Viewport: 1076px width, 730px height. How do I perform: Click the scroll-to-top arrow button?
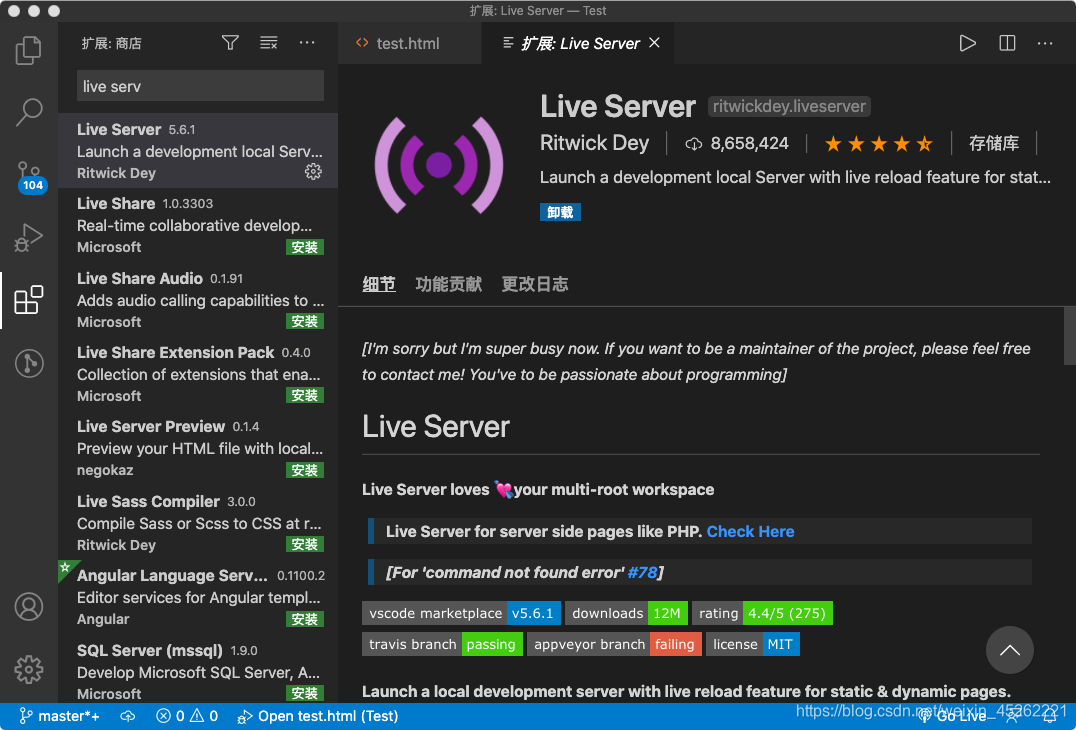point(1009,650)
